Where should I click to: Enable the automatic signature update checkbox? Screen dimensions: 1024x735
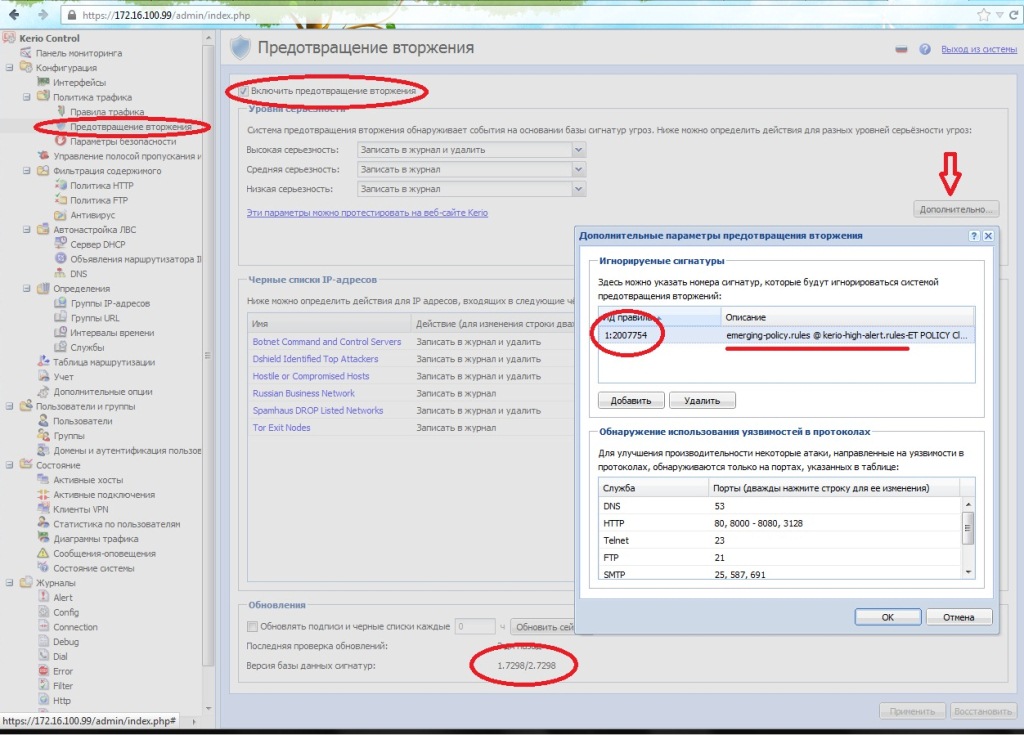pyautogui.click(x=252, y=626)
